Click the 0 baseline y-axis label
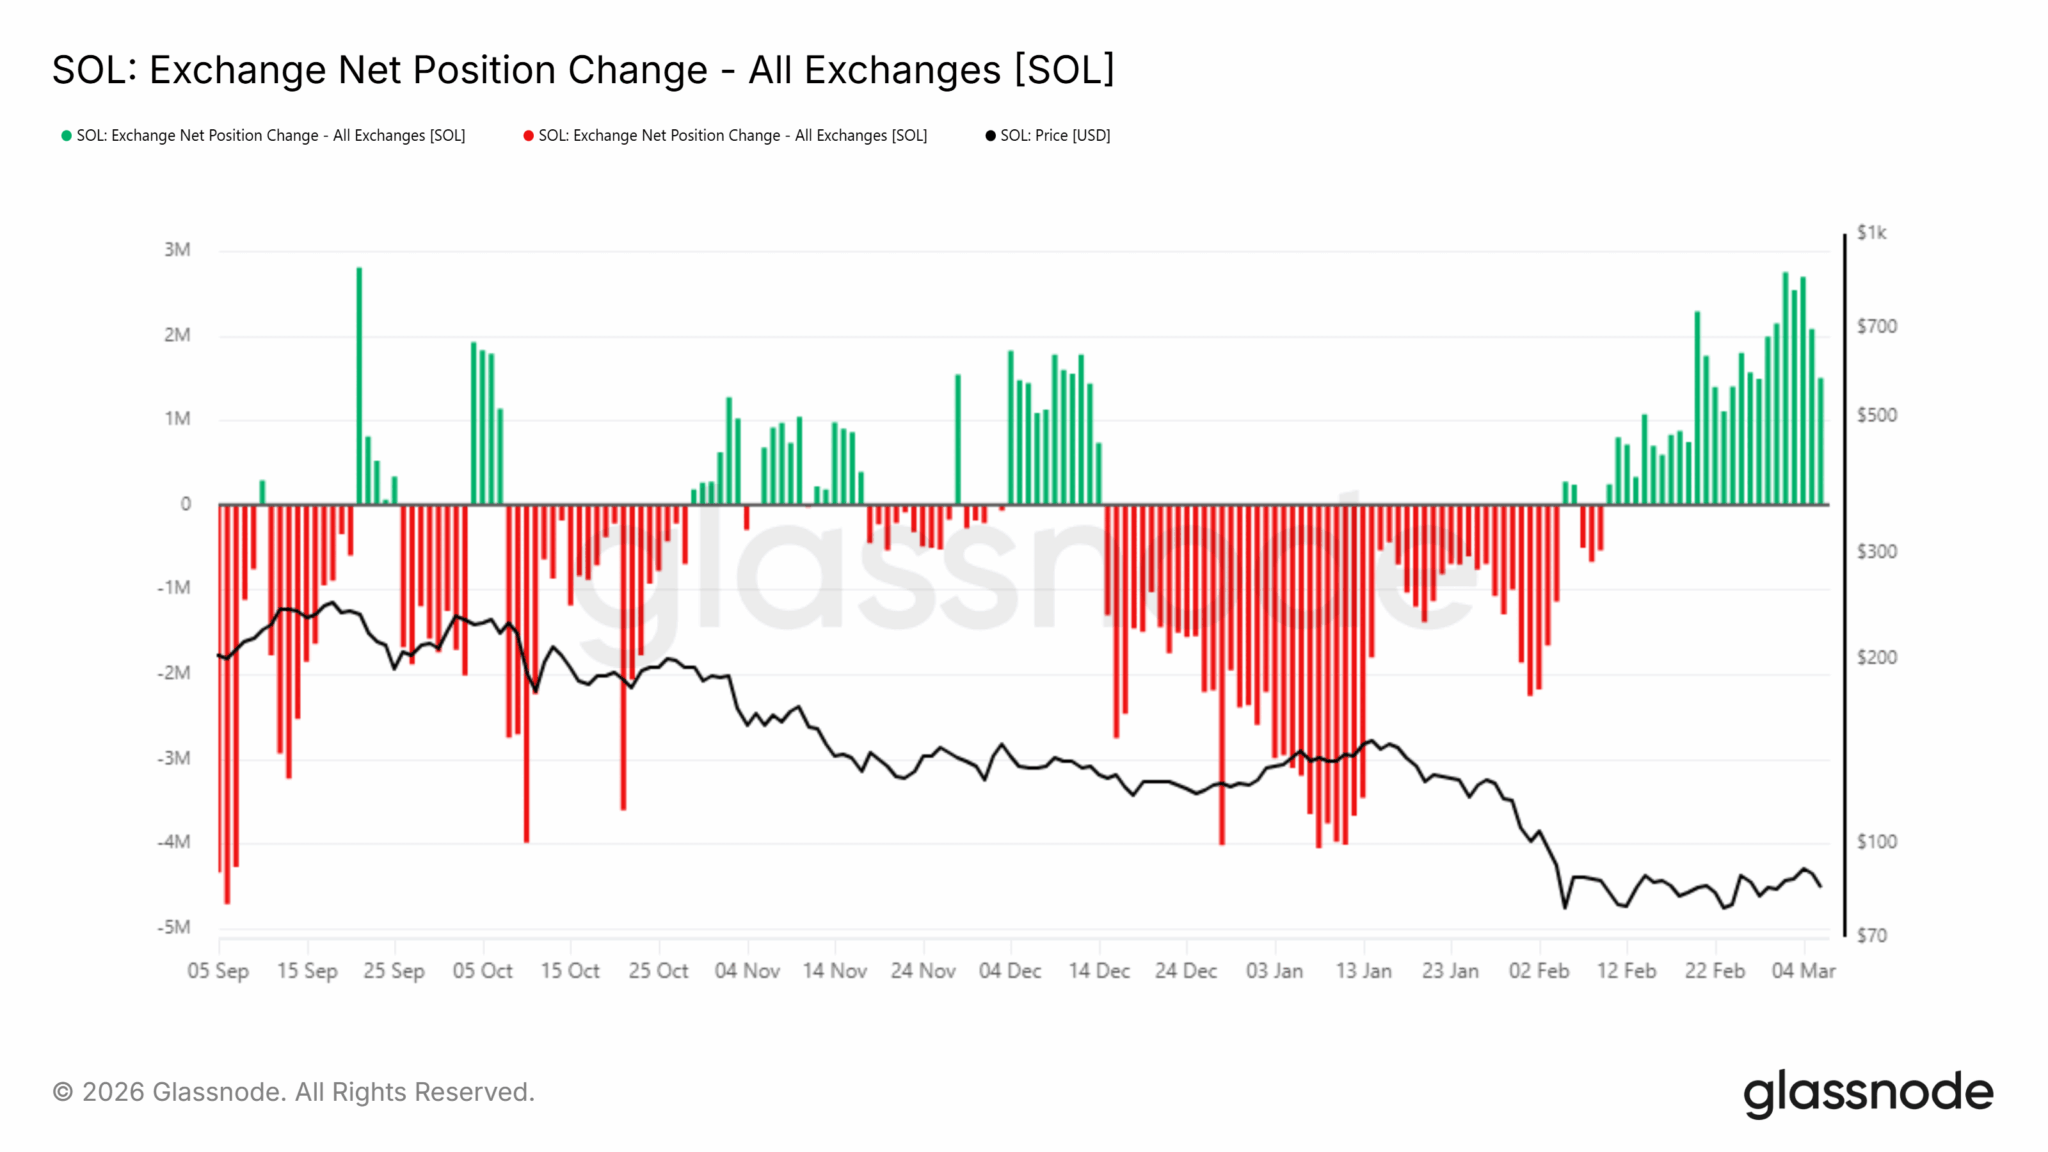Viewport: 2048px width, 1152px height. coord(185,504)
